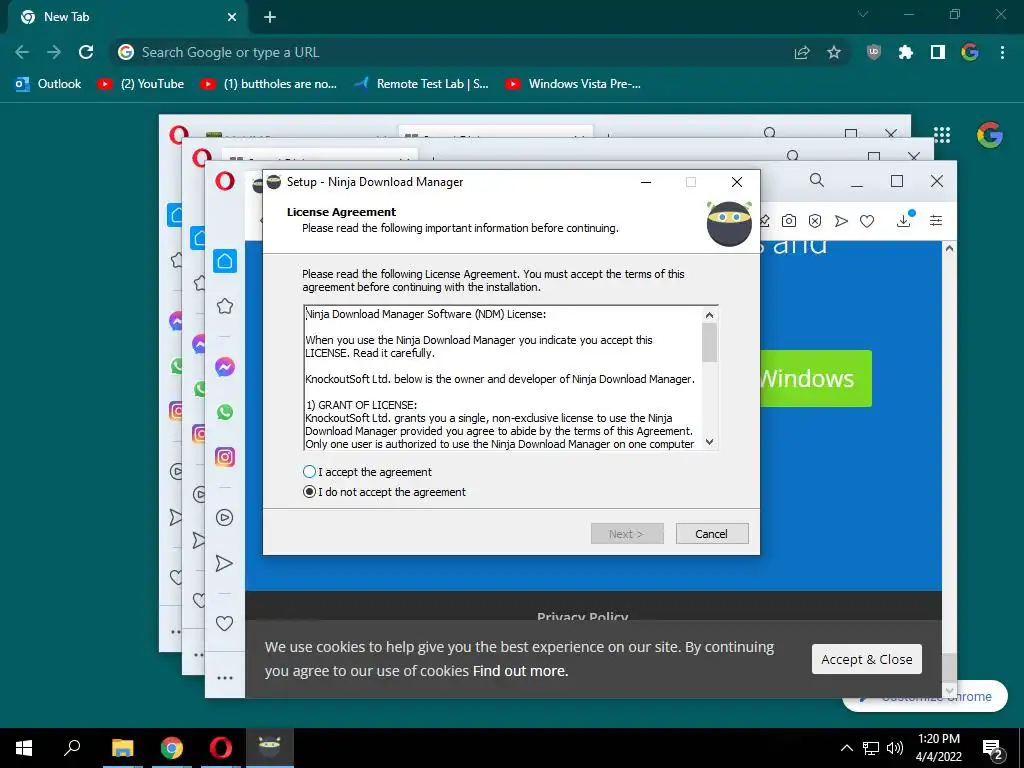This screenshot has height=768, width=1024.
Task: Expand the system tray hidden icons chevron
Action: click(x=846, y=748)
